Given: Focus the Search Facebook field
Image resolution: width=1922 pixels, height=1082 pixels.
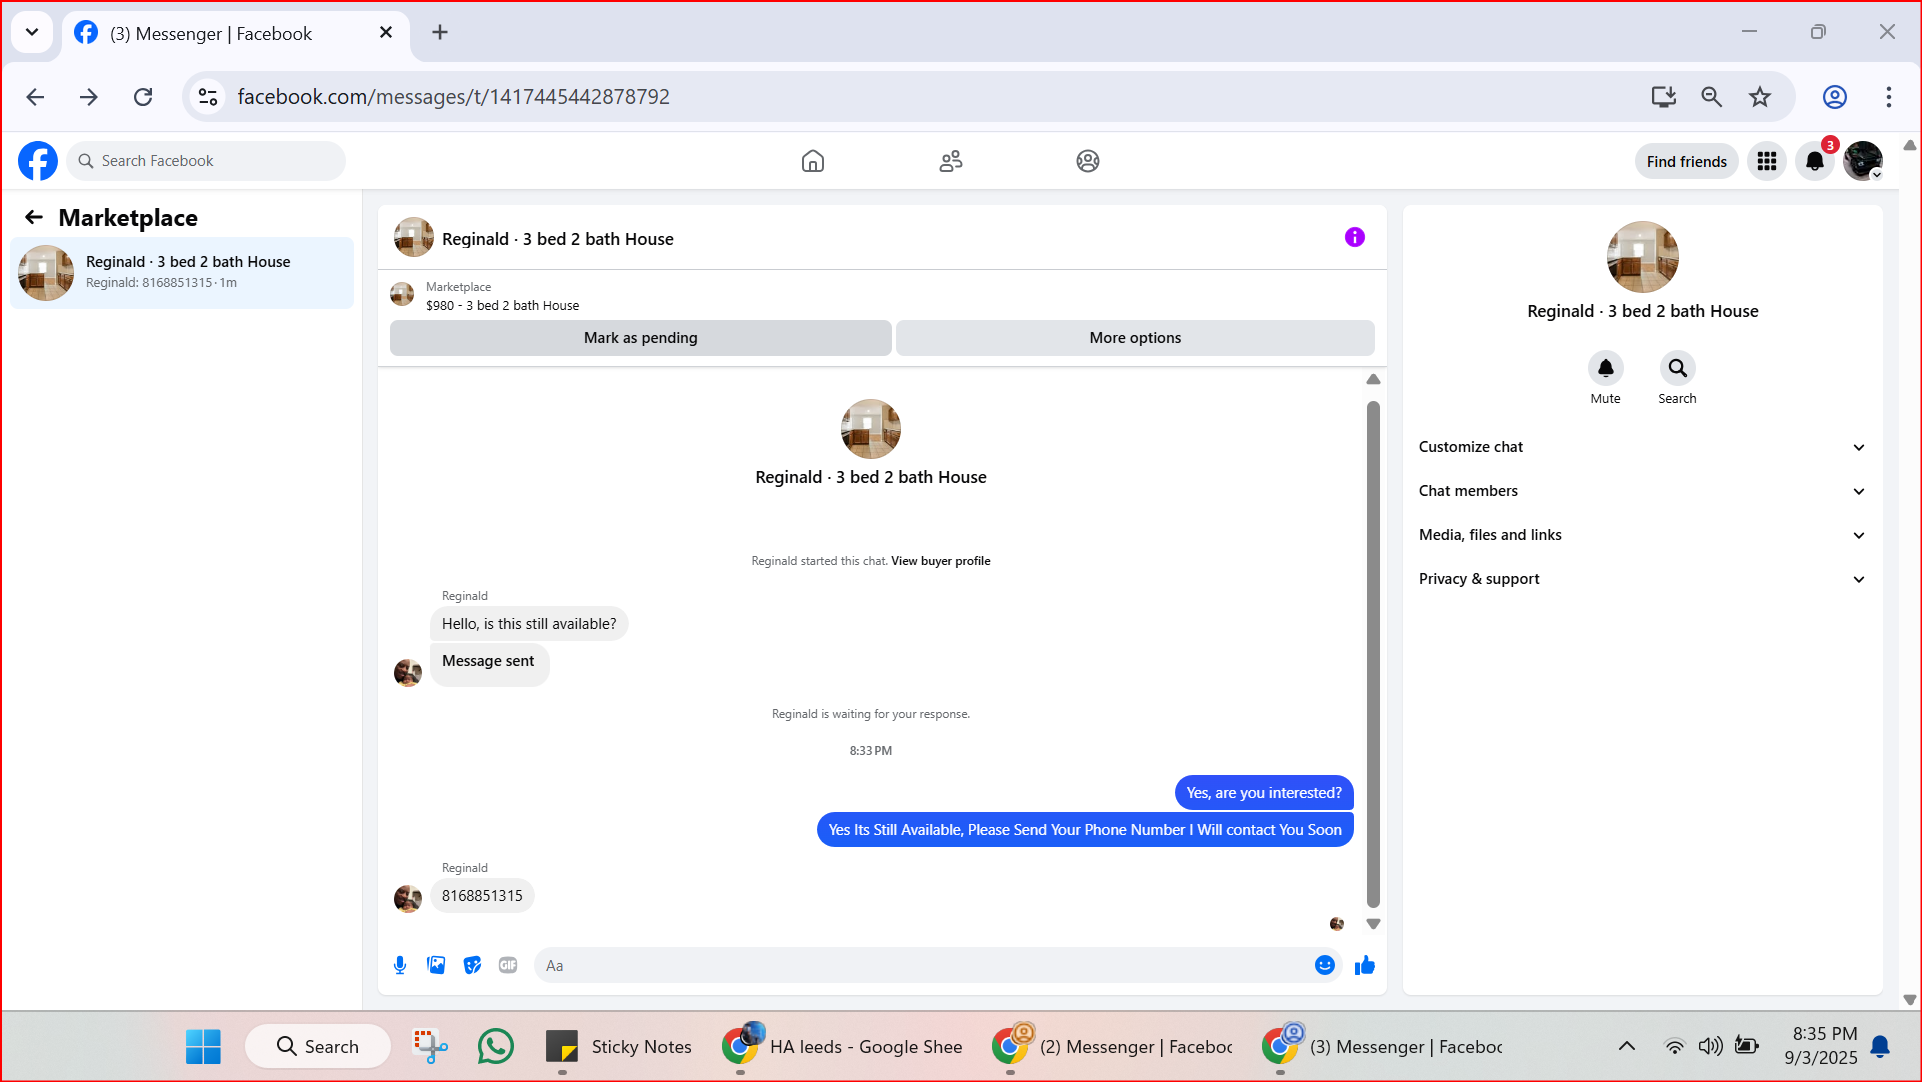Looking at the screenshot, I should click(206, 161).
